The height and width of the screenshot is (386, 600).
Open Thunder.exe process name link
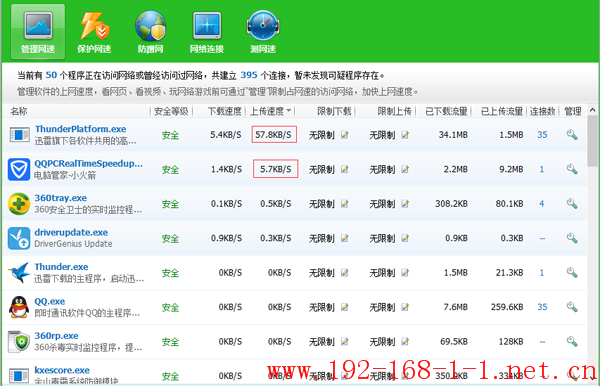point(61,267)
